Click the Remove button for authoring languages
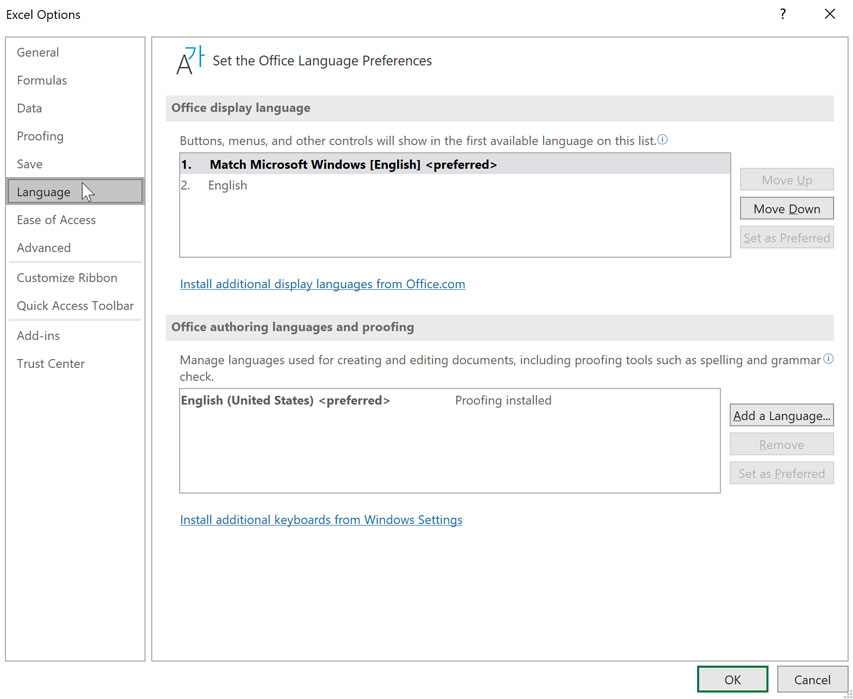Screen dimensions: 853x699 781,443
